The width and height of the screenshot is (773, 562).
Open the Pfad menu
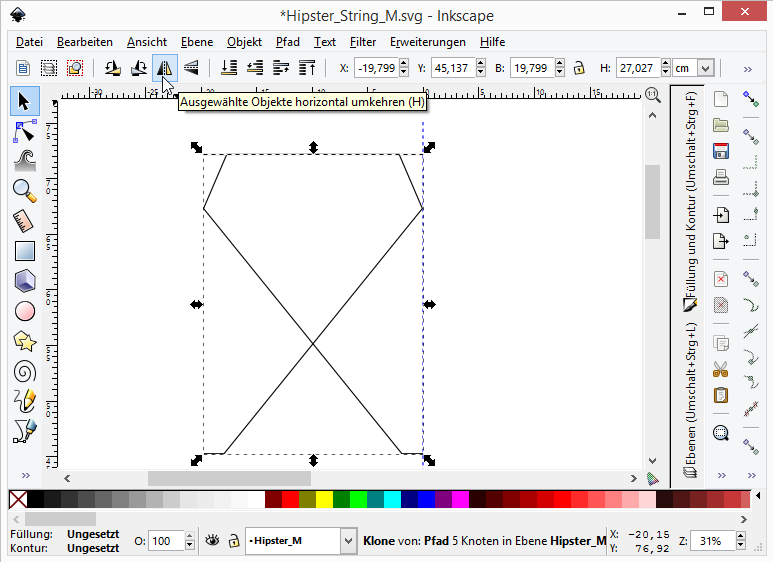click(287, 42)
